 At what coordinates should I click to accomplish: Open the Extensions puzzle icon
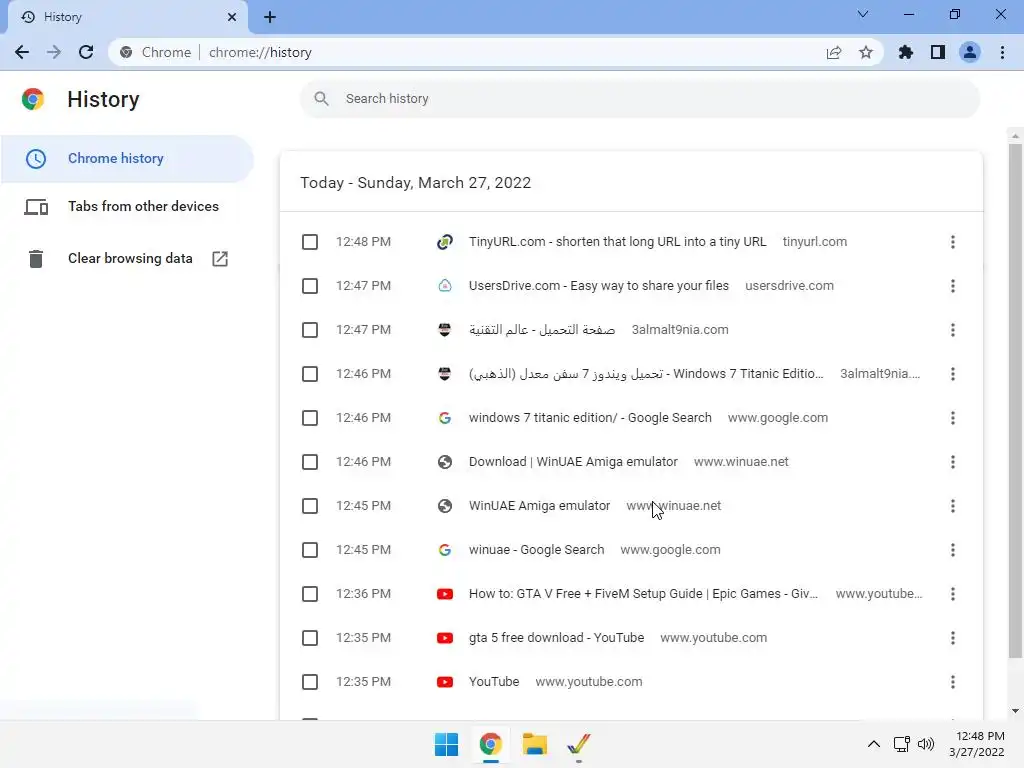905,52
